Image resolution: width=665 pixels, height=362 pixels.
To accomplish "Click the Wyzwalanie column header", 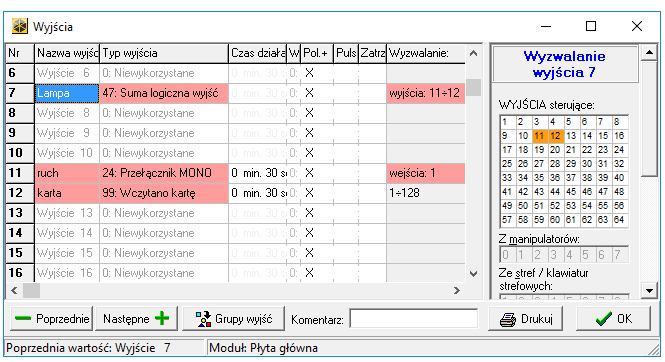I will 426,53.
